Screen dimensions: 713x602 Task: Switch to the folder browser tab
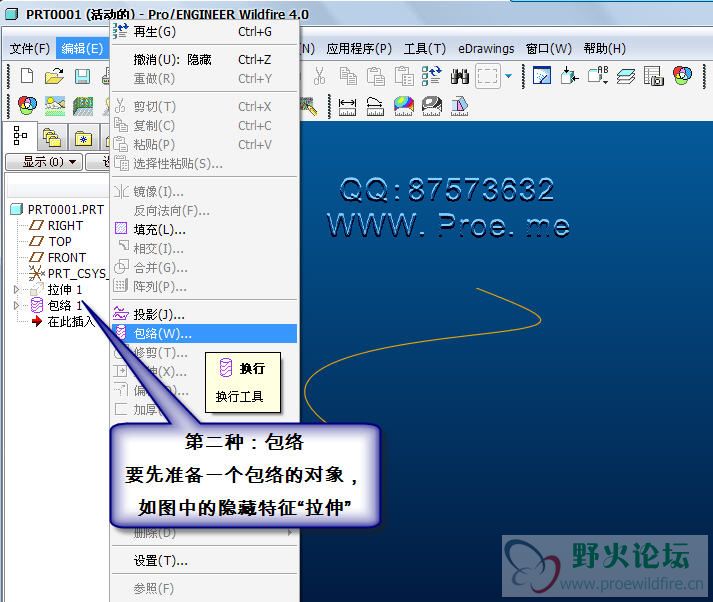pos(51,137)
